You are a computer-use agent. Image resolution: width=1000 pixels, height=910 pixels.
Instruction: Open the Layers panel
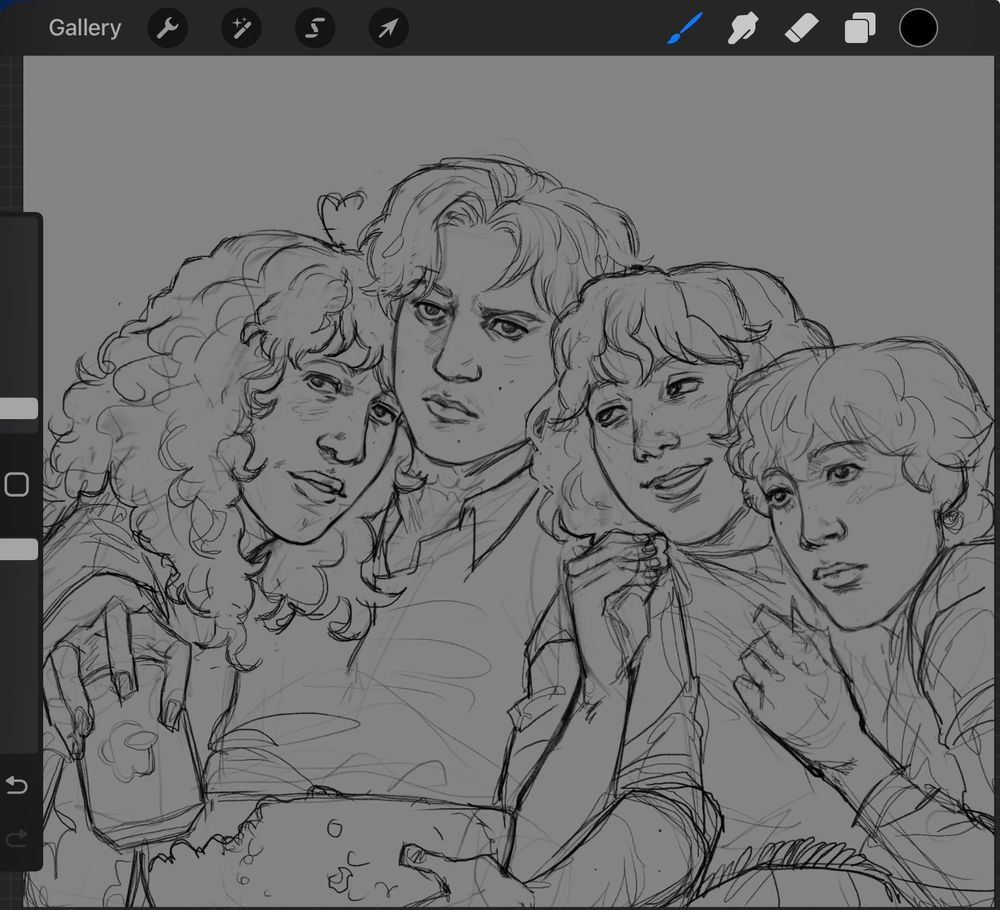pos(859,29)
